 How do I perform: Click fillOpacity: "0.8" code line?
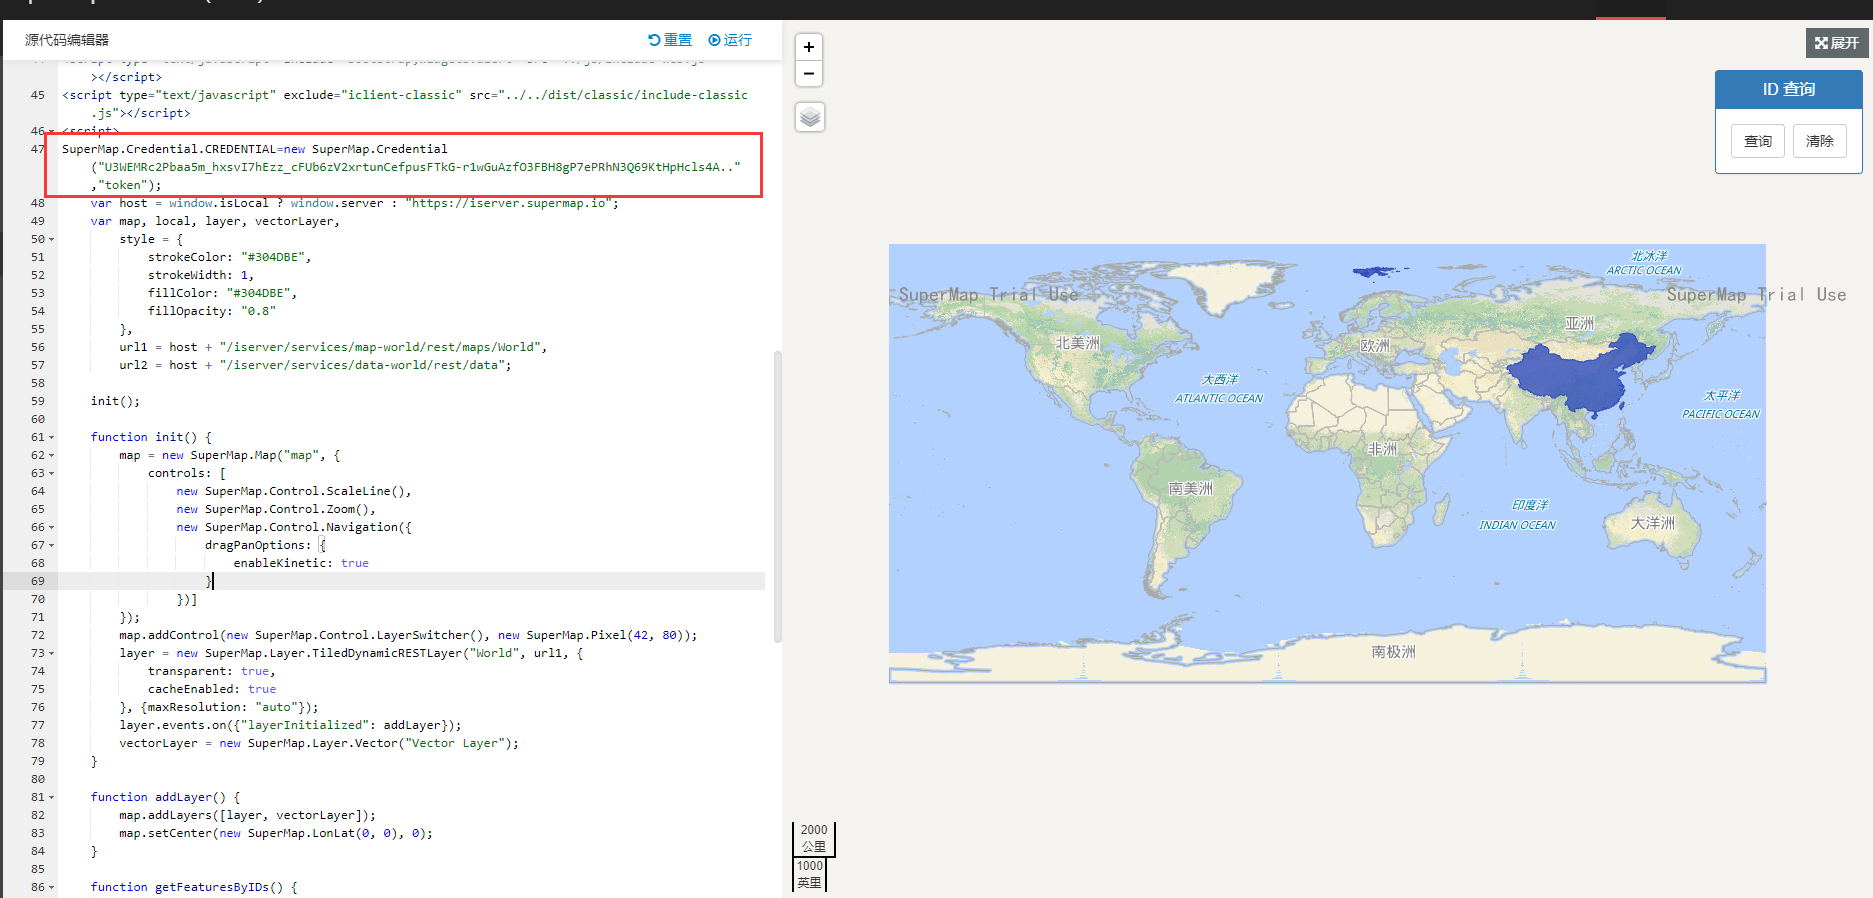212,311
